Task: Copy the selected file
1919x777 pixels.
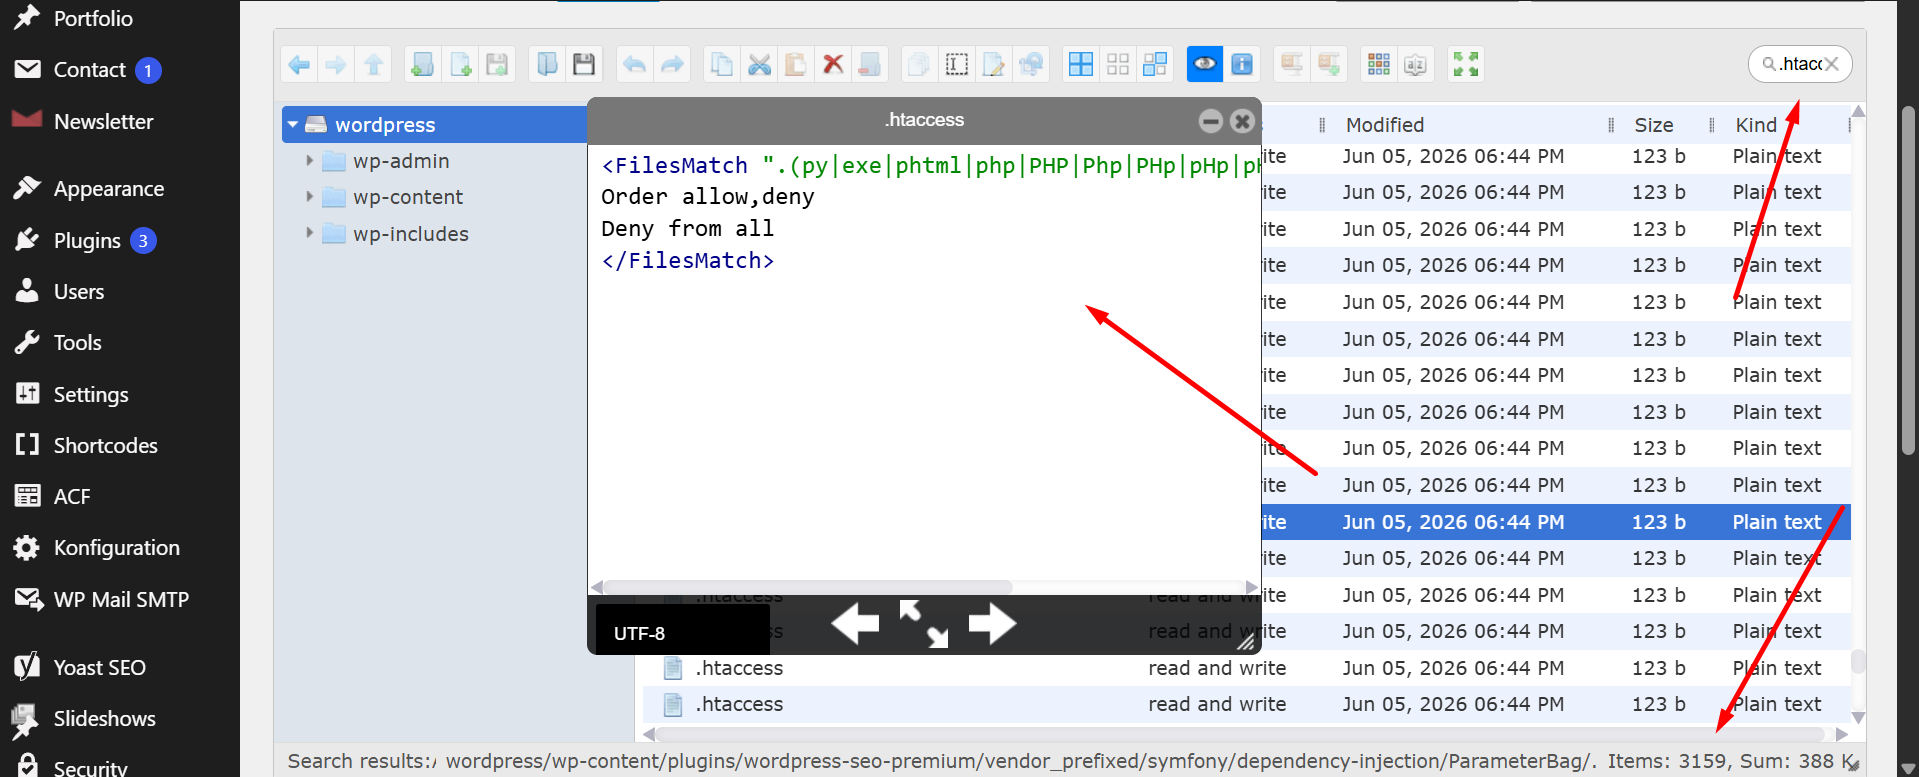Action: point(721,65)
